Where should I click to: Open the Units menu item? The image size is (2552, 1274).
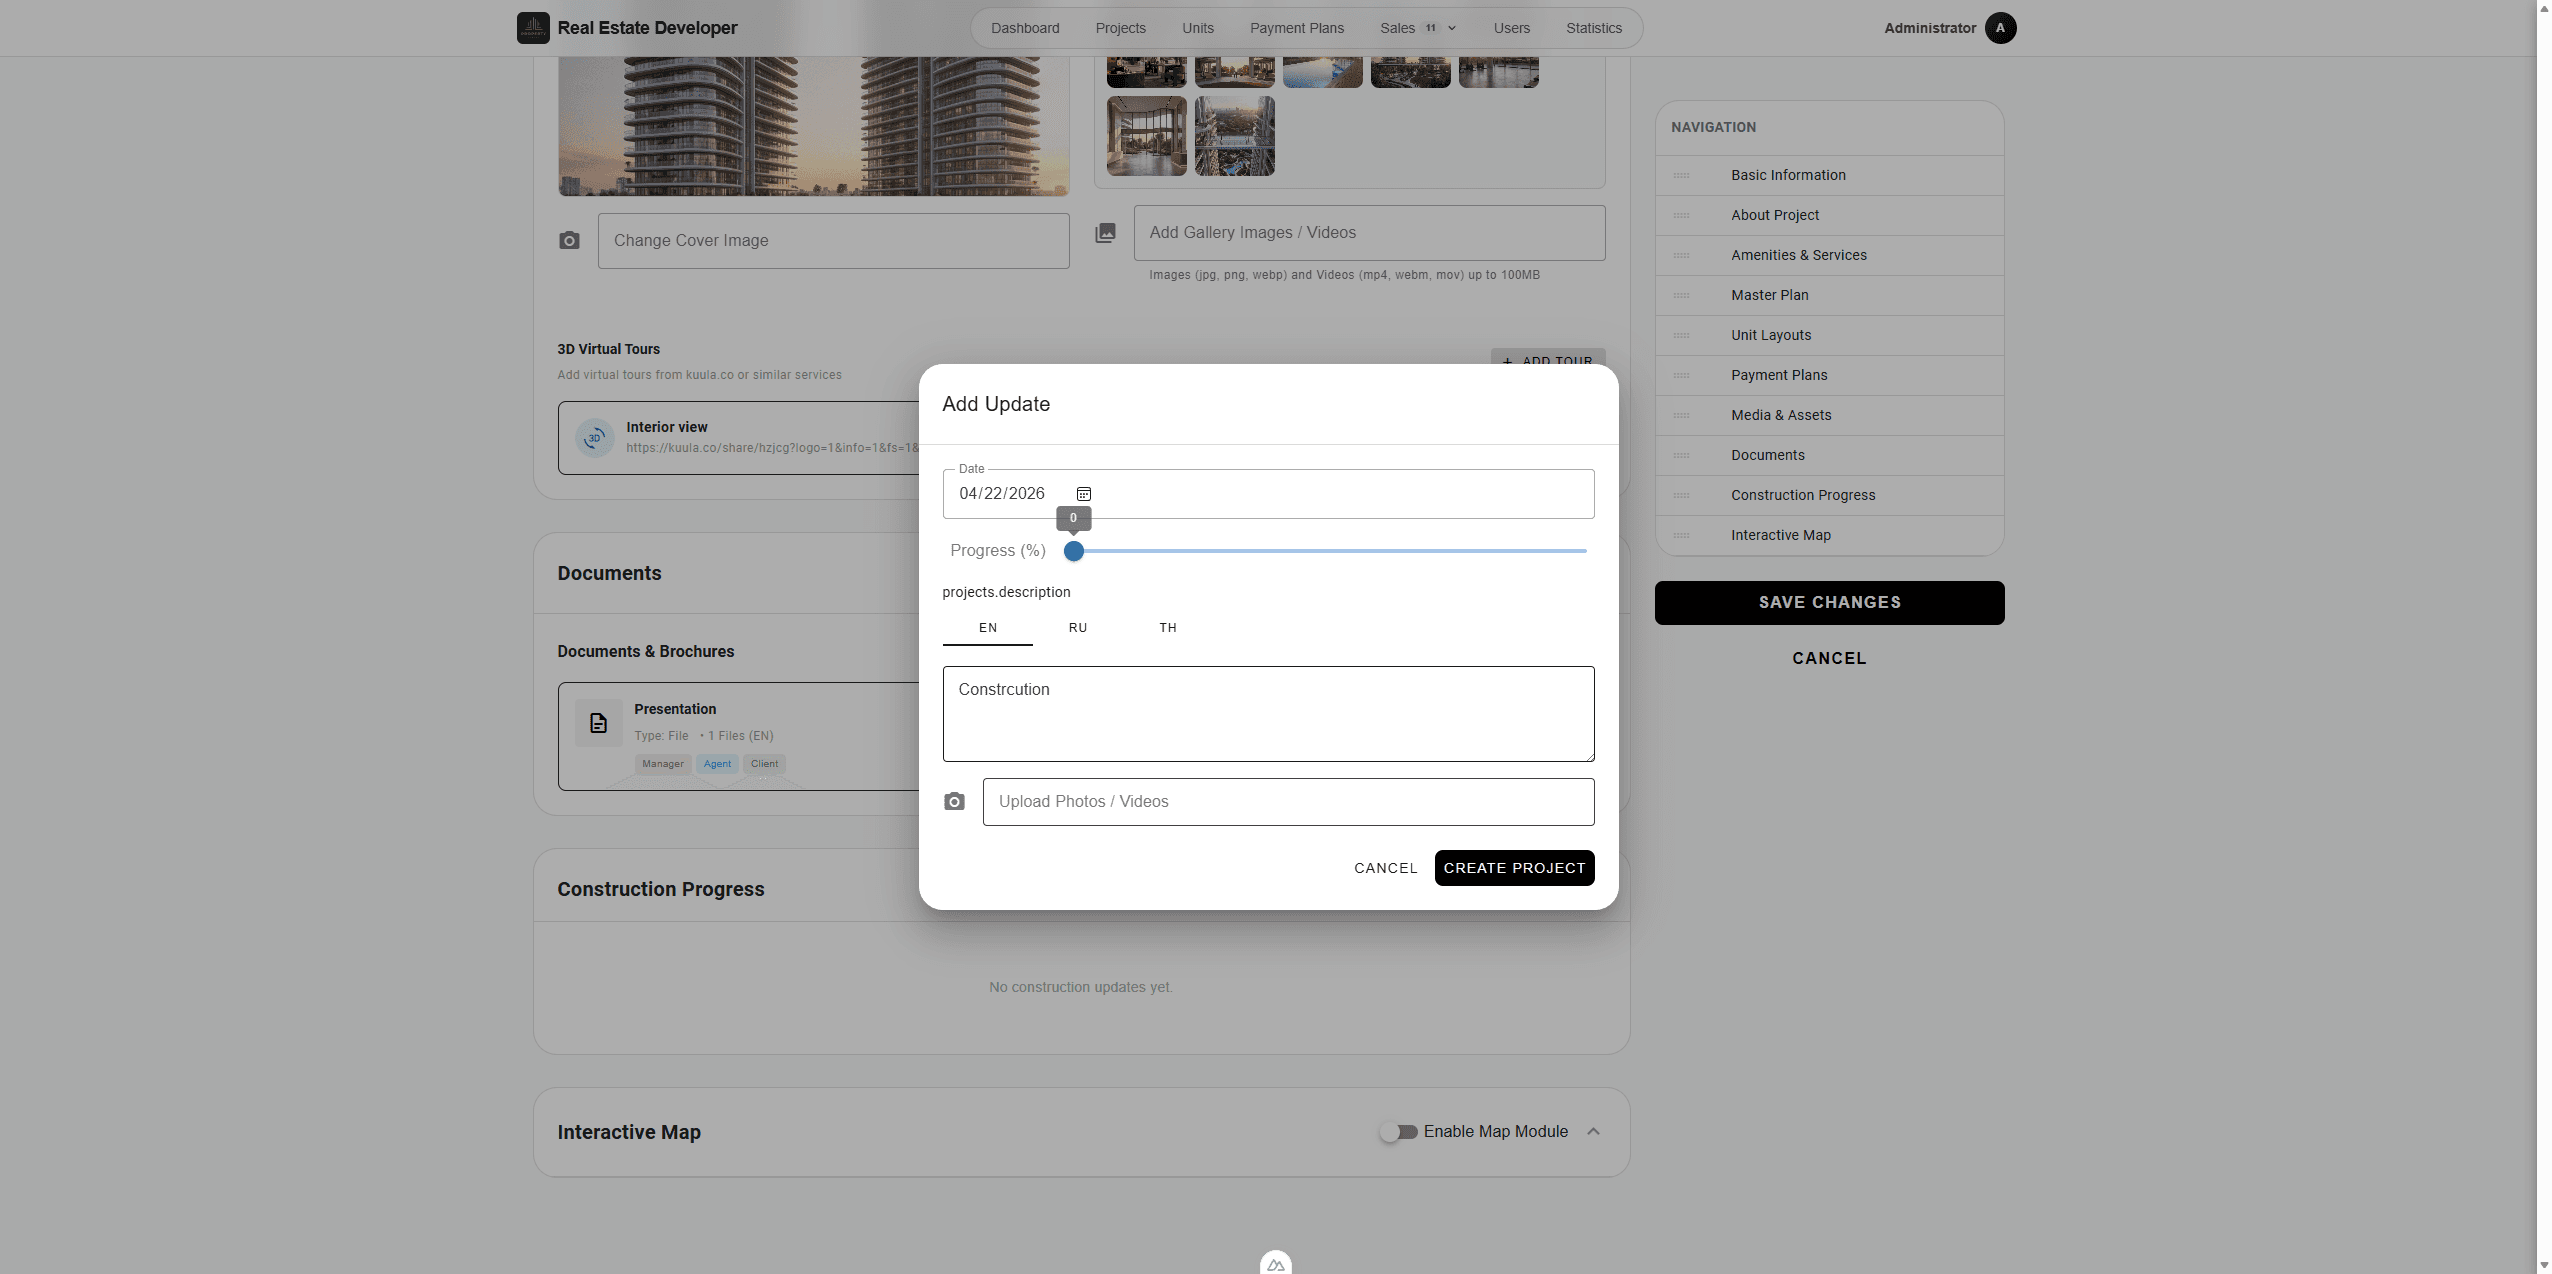click(1198, 28)
